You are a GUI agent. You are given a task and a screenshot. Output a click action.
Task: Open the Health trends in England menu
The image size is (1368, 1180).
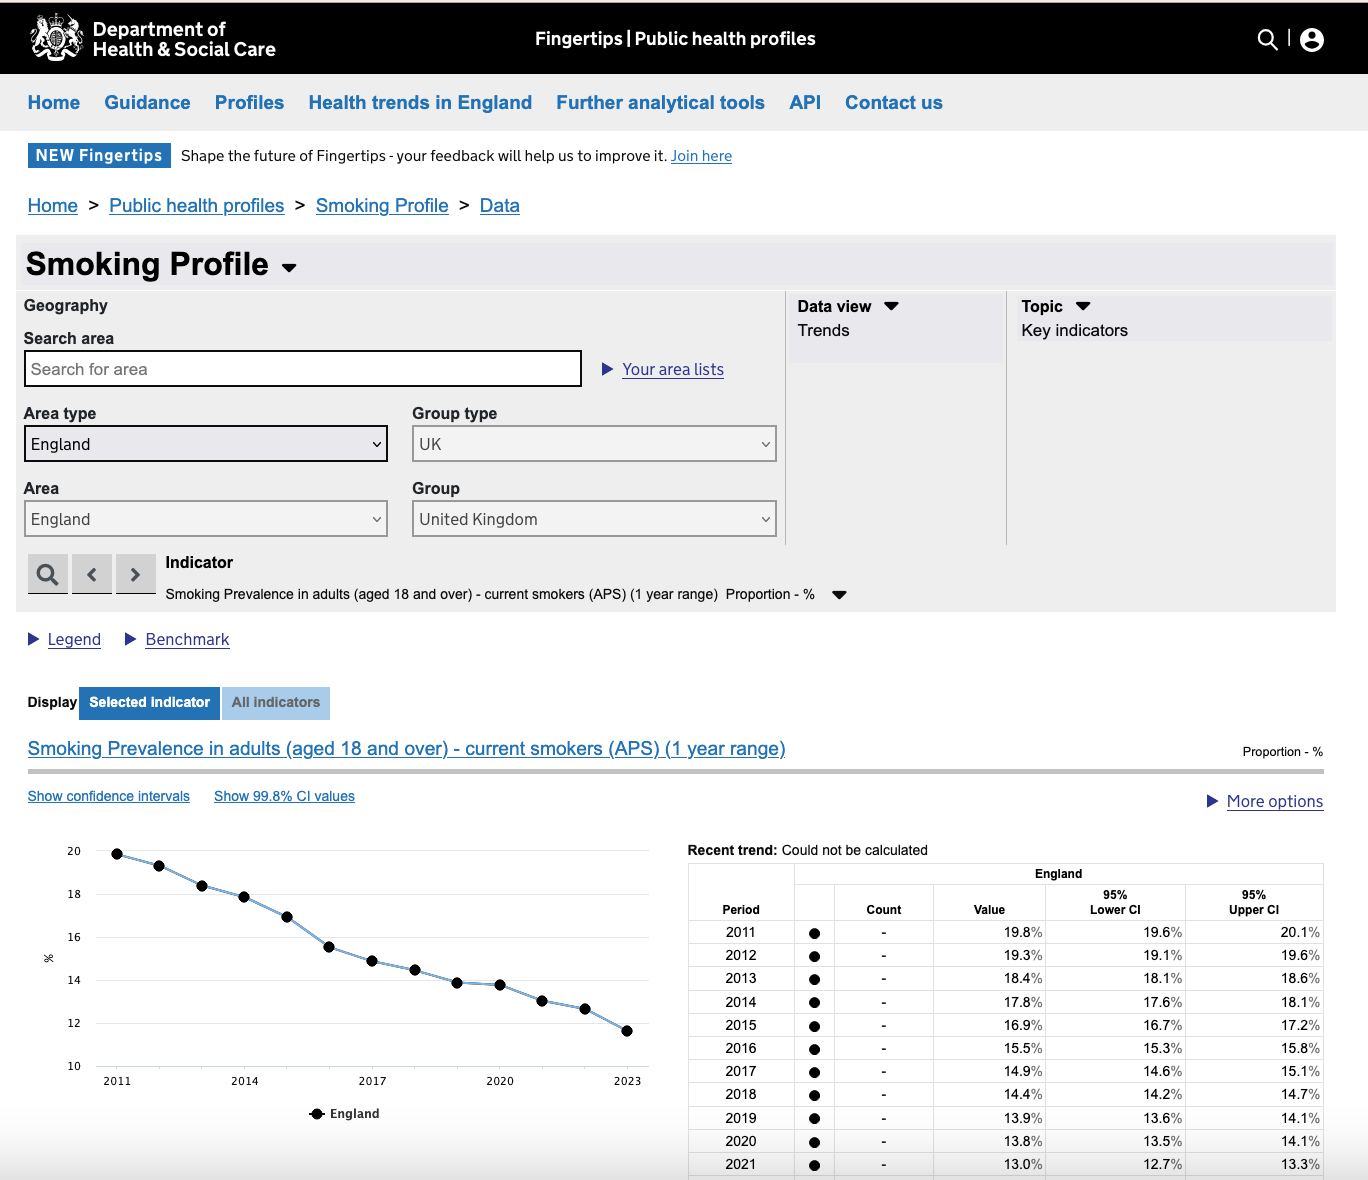(x=419, y=102)
